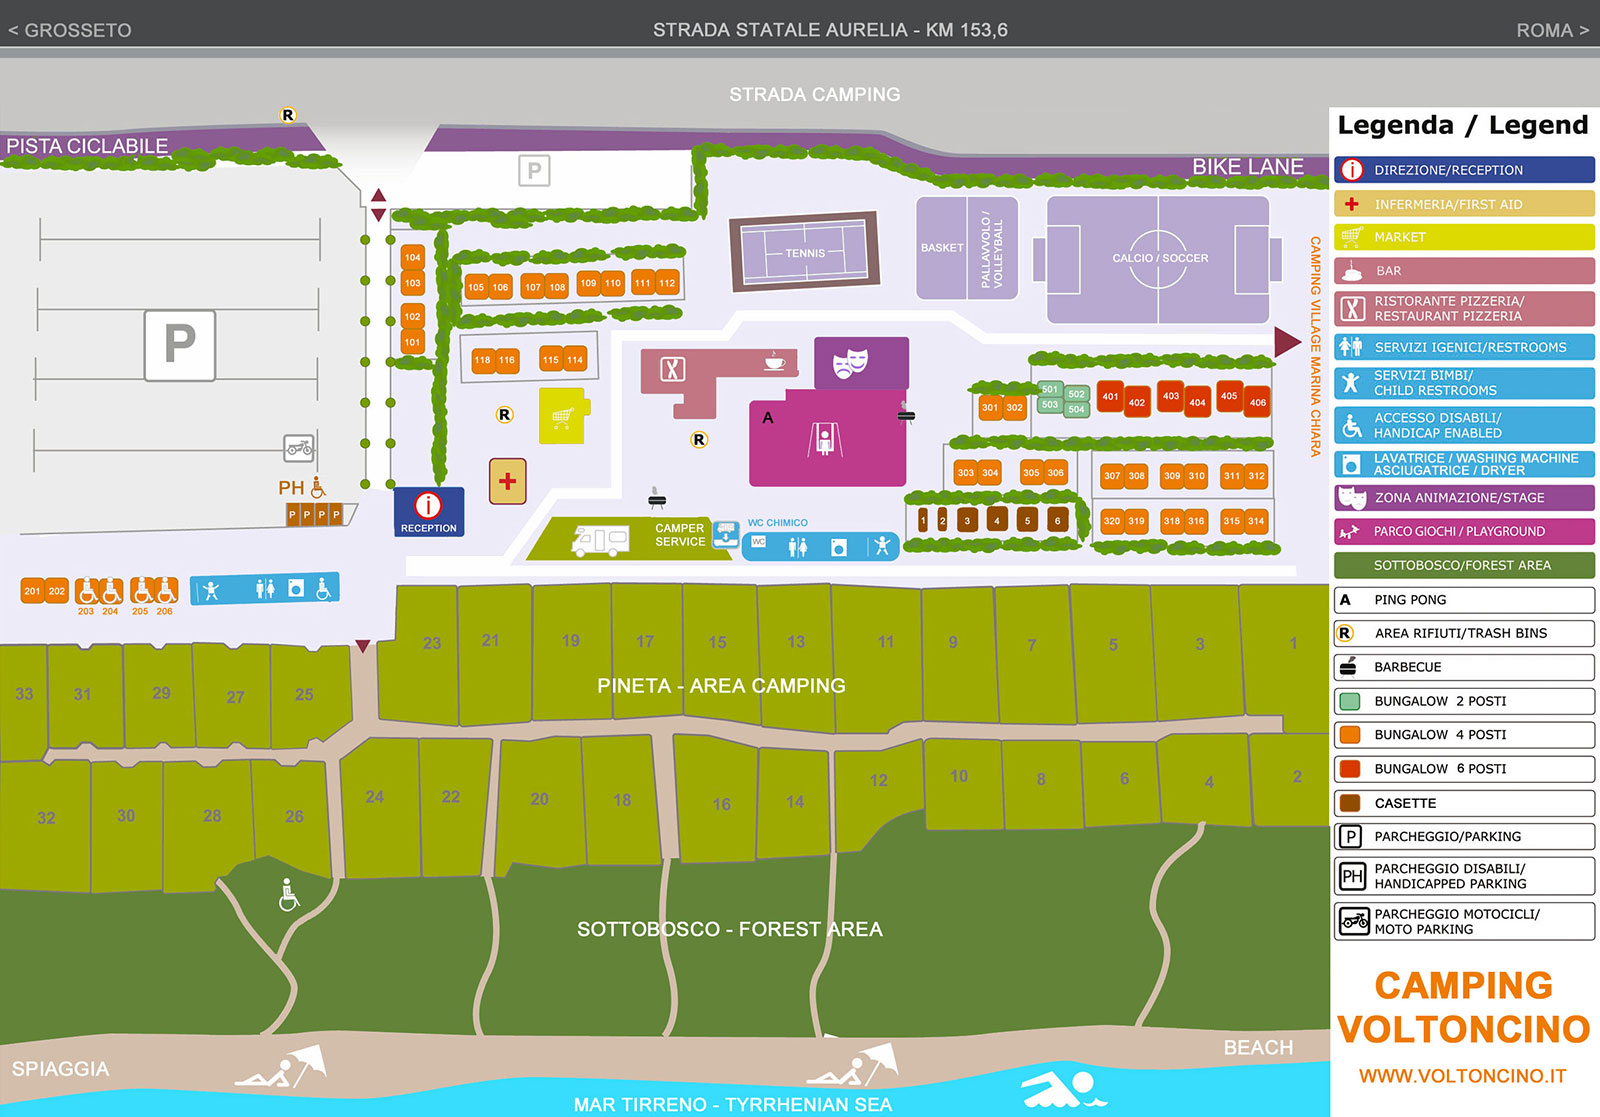Click the Grosseto direction label
1600x1117 pixels.
70,31
